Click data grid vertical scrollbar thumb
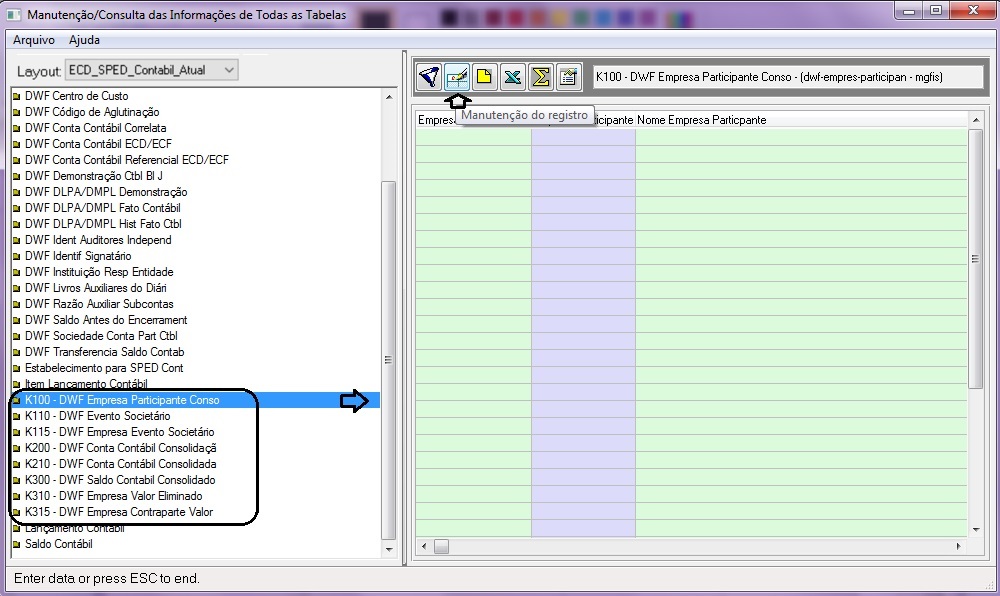Image resolution: width=1000 pixels, height=596 pixels. point(976,258)
